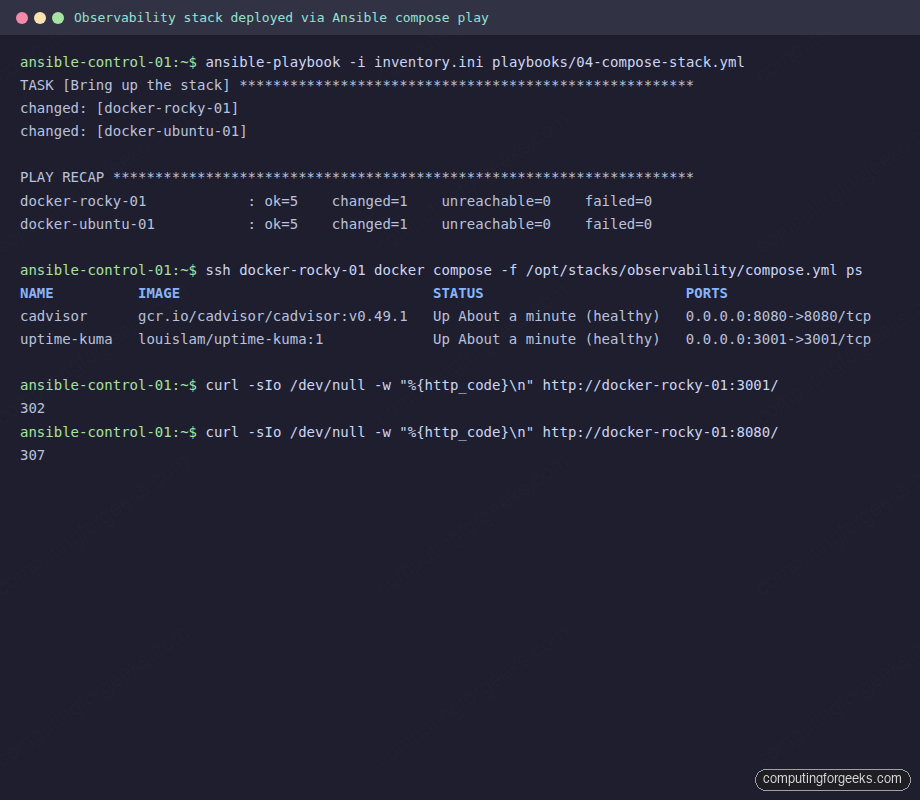The height and width of the screenshot is (800, 920).
Task: Click the '302' response code
Action: 32,409
